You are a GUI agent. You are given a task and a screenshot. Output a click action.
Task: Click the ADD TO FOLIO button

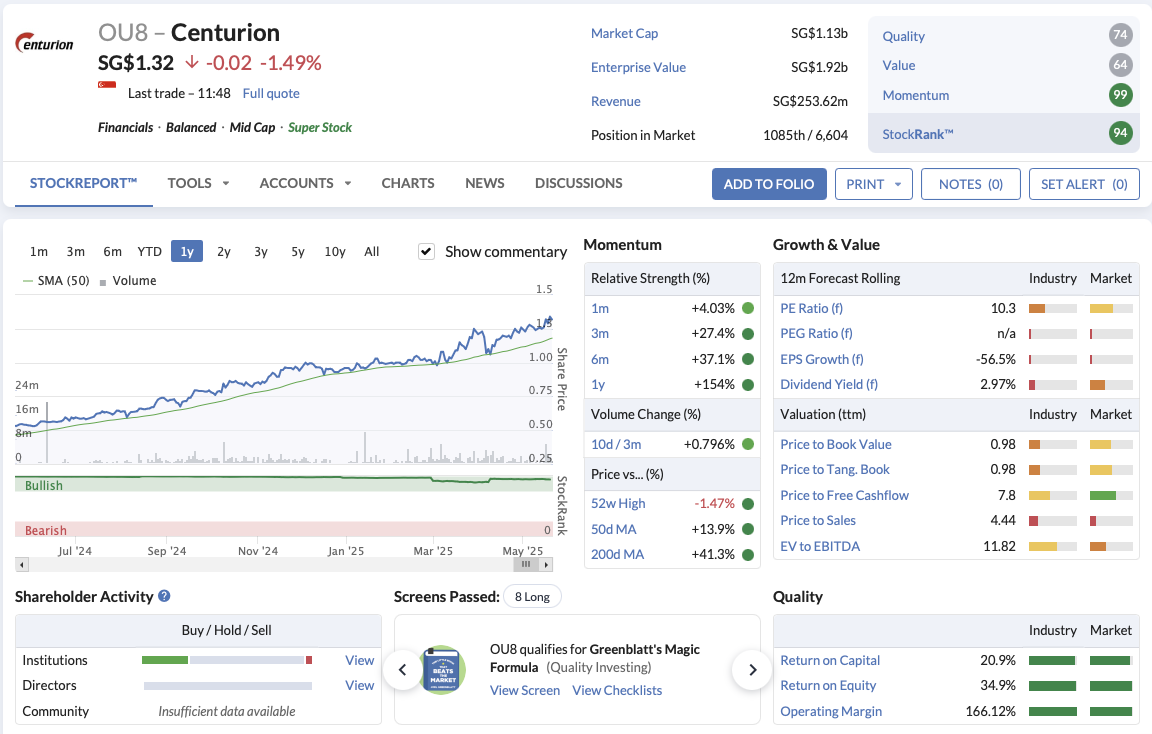769,184
